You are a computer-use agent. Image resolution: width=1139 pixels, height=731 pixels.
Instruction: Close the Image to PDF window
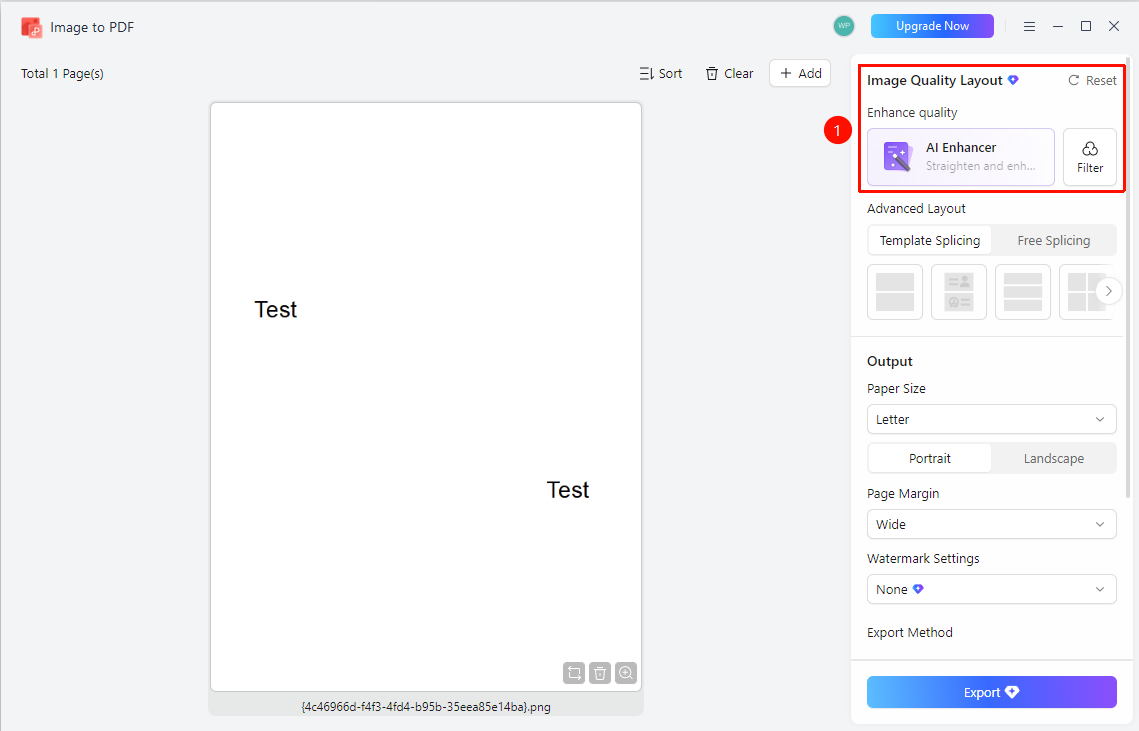point(1114,26)
